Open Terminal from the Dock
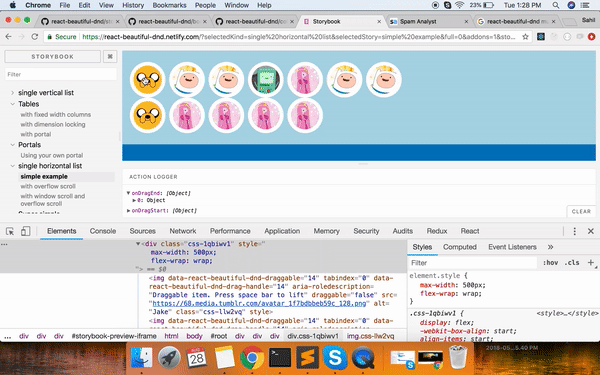 coord(280,358)
